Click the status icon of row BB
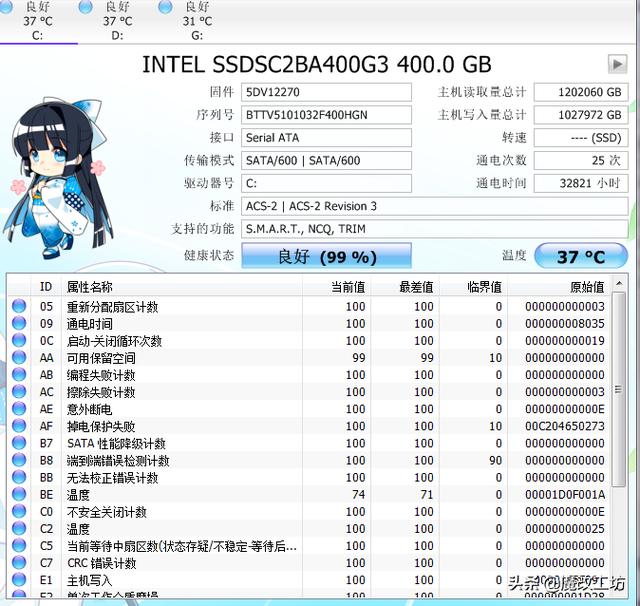640x606 pixels. tap(19, 477)
